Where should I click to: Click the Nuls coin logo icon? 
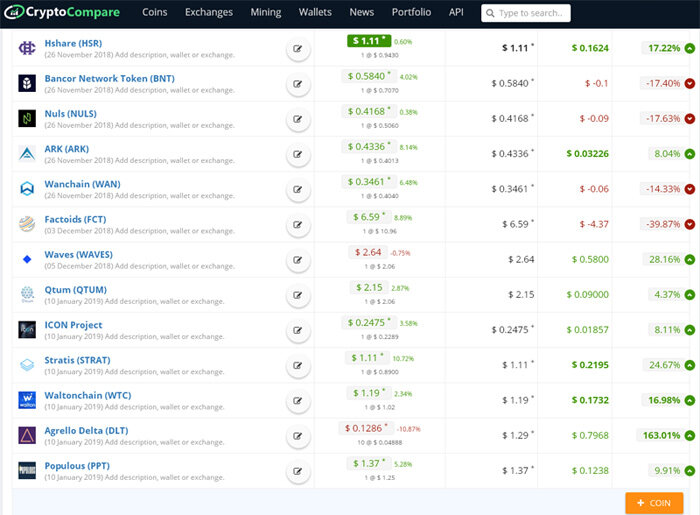point(27,118)
